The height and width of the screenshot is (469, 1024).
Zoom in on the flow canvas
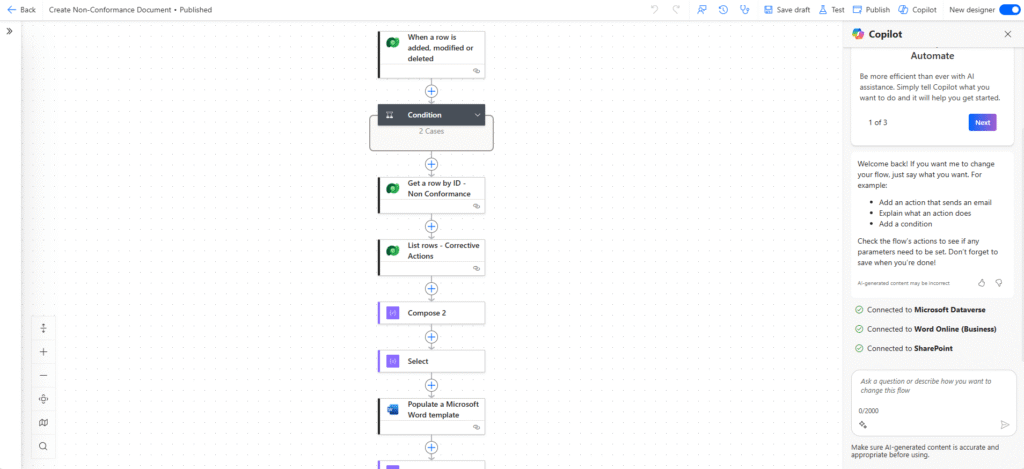click(43, 352)
